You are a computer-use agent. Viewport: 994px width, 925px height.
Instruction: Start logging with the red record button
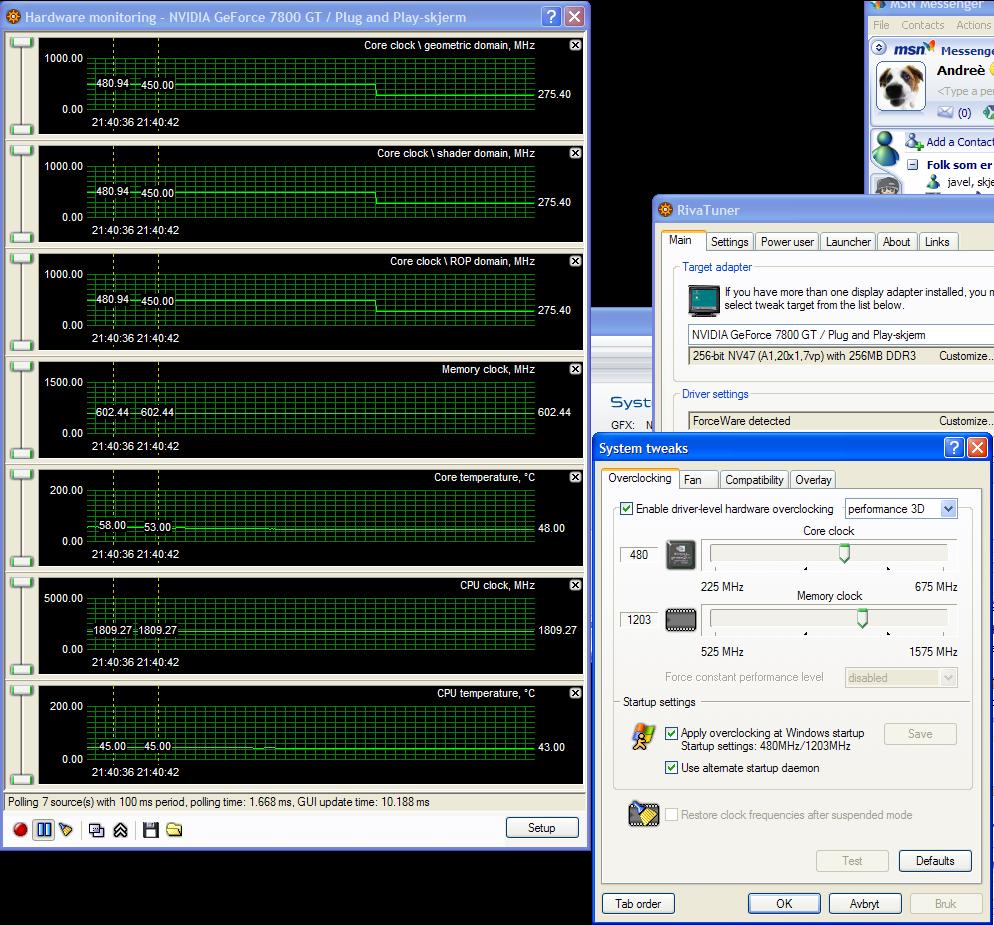20,829
